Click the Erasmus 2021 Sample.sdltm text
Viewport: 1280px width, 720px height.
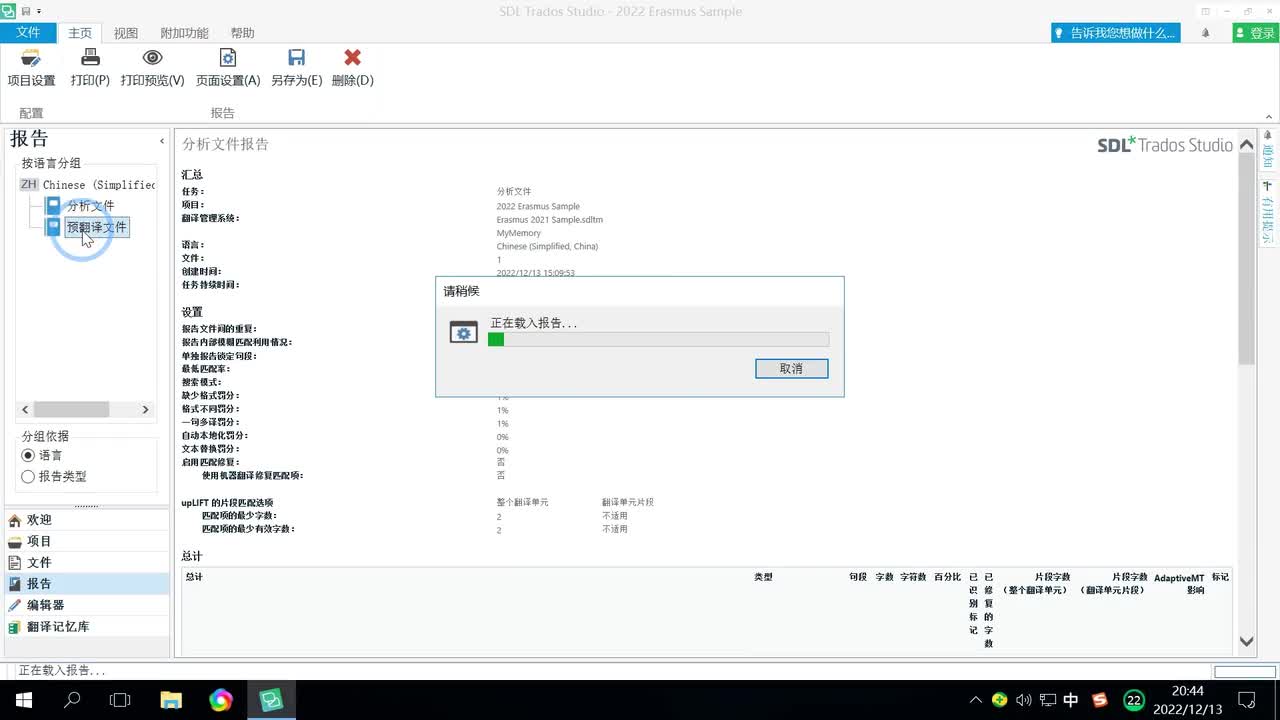pos(550,220)
